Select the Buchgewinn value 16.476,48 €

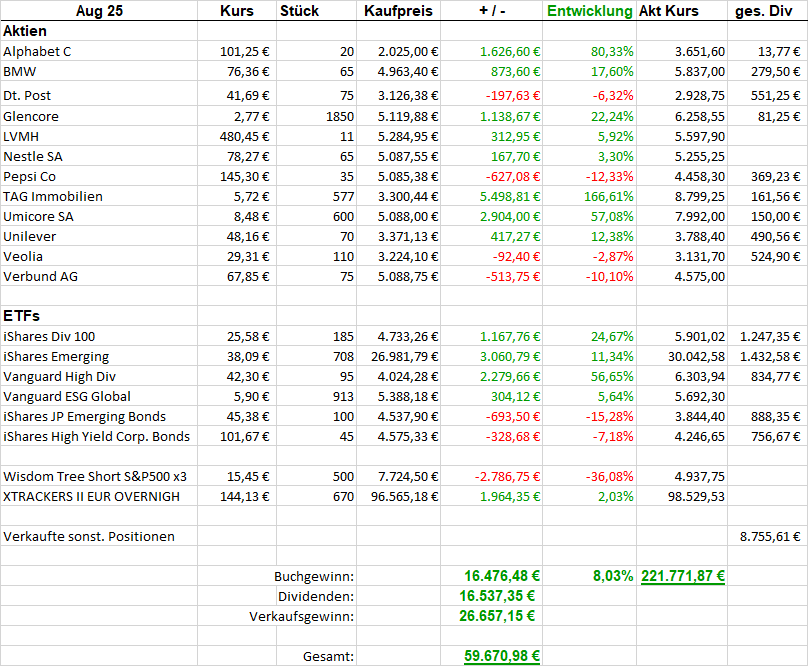[x=502, y=576]
